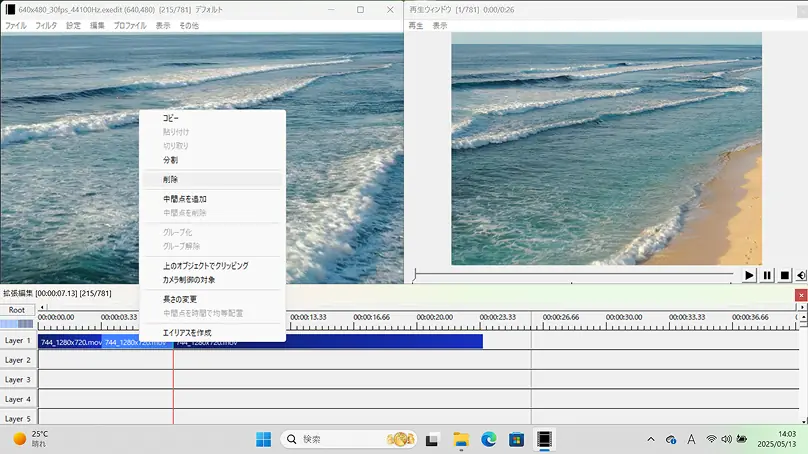Click the timeline zoom scale bar under Root
Image resolution: width=808 pixels, height=454 pixels.
[x=17, y=324]
